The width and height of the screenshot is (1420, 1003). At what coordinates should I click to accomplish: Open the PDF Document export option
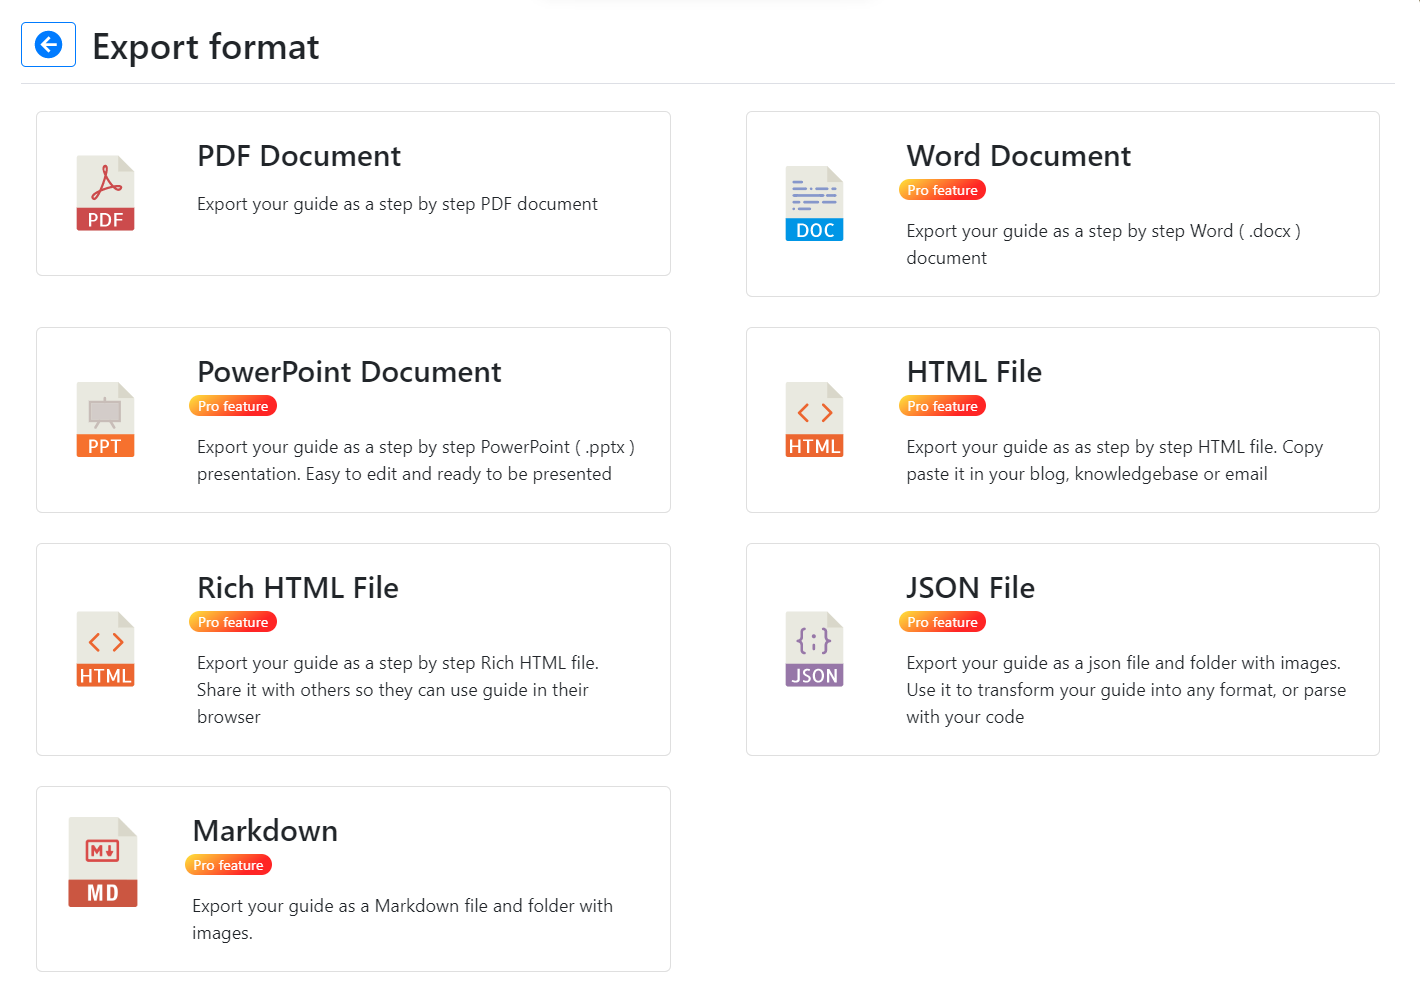(x=352, y=193)
